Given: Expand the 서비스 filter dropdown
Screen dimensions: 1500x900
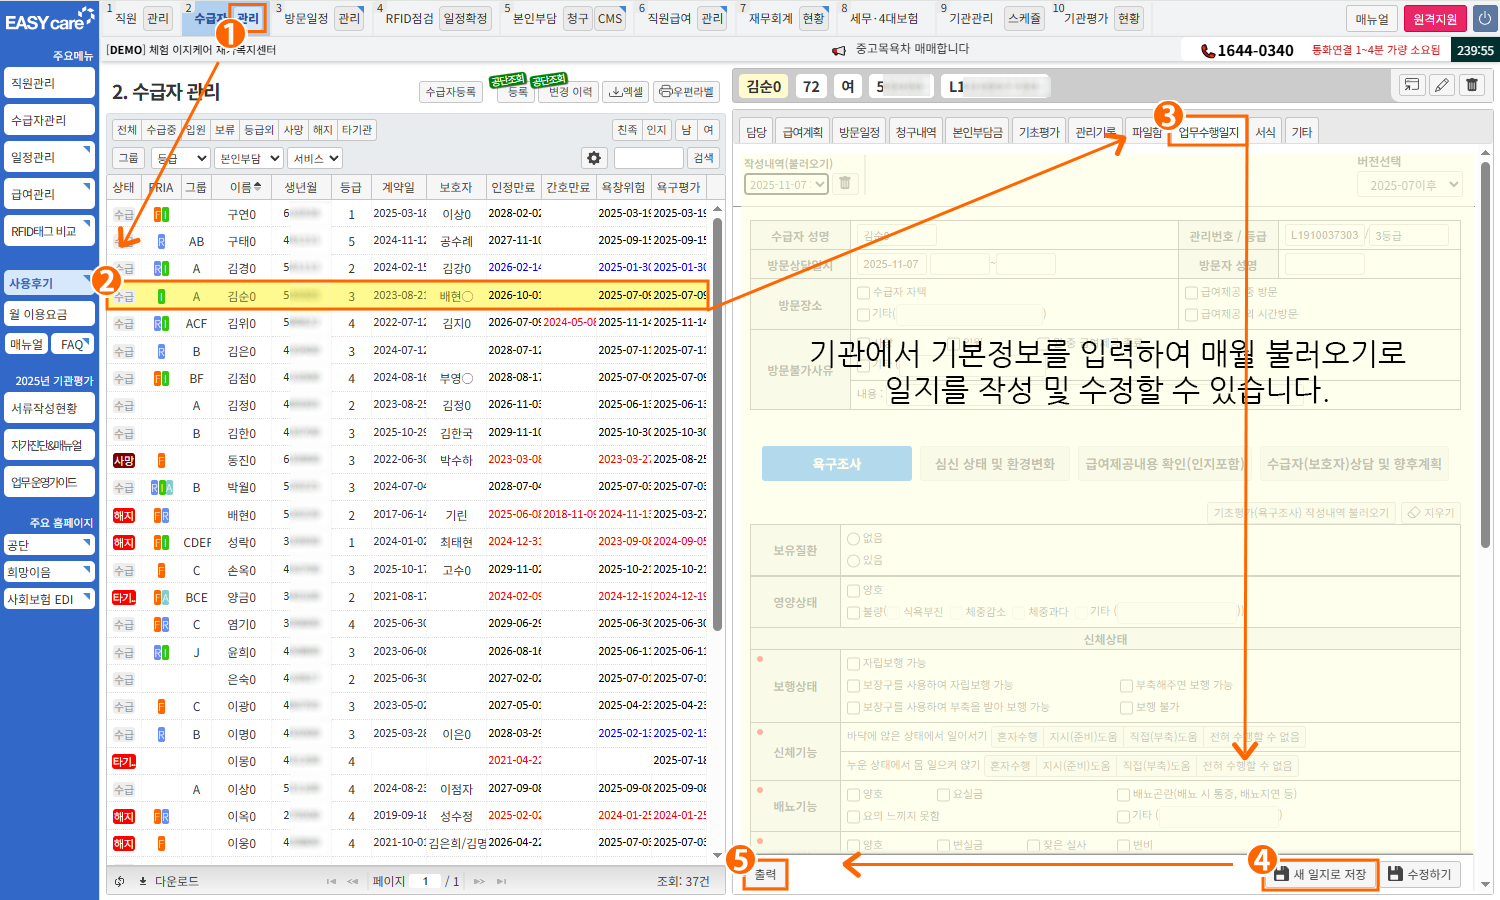Looking at the screenshot, I should 316,158.
